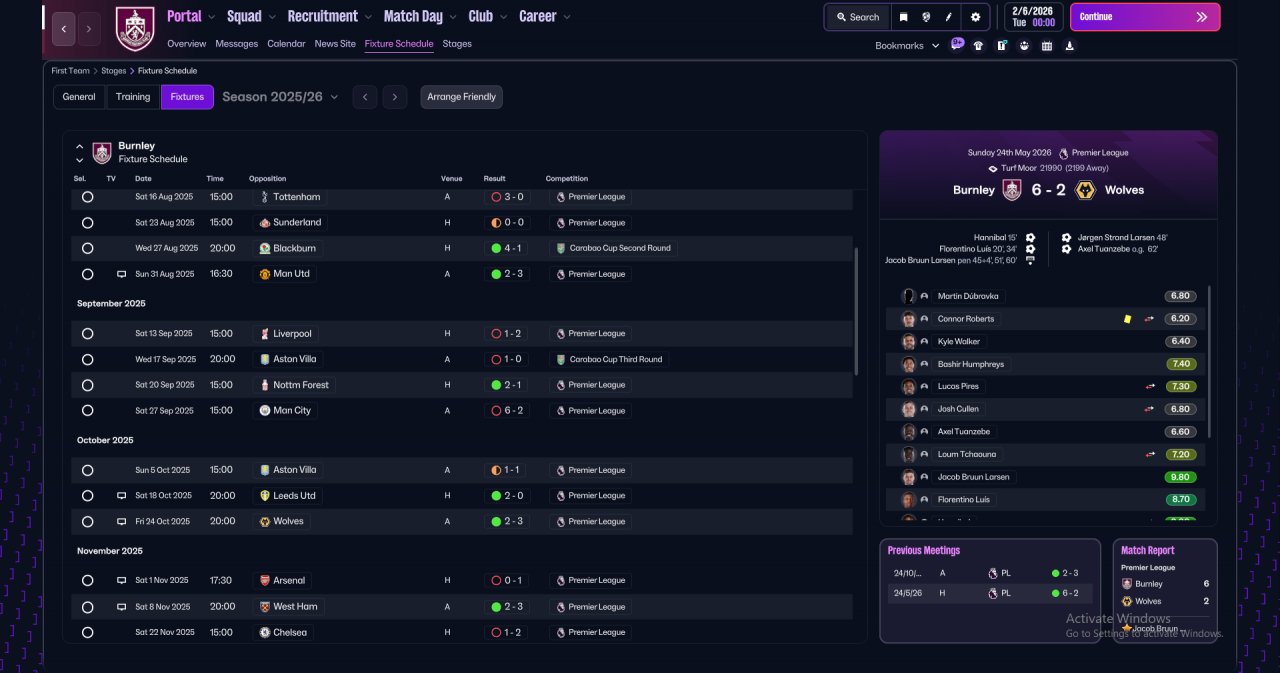Open settings gear icon in top toolbar
This screenshot has width=1280, height=673.
tap(975, 17)
